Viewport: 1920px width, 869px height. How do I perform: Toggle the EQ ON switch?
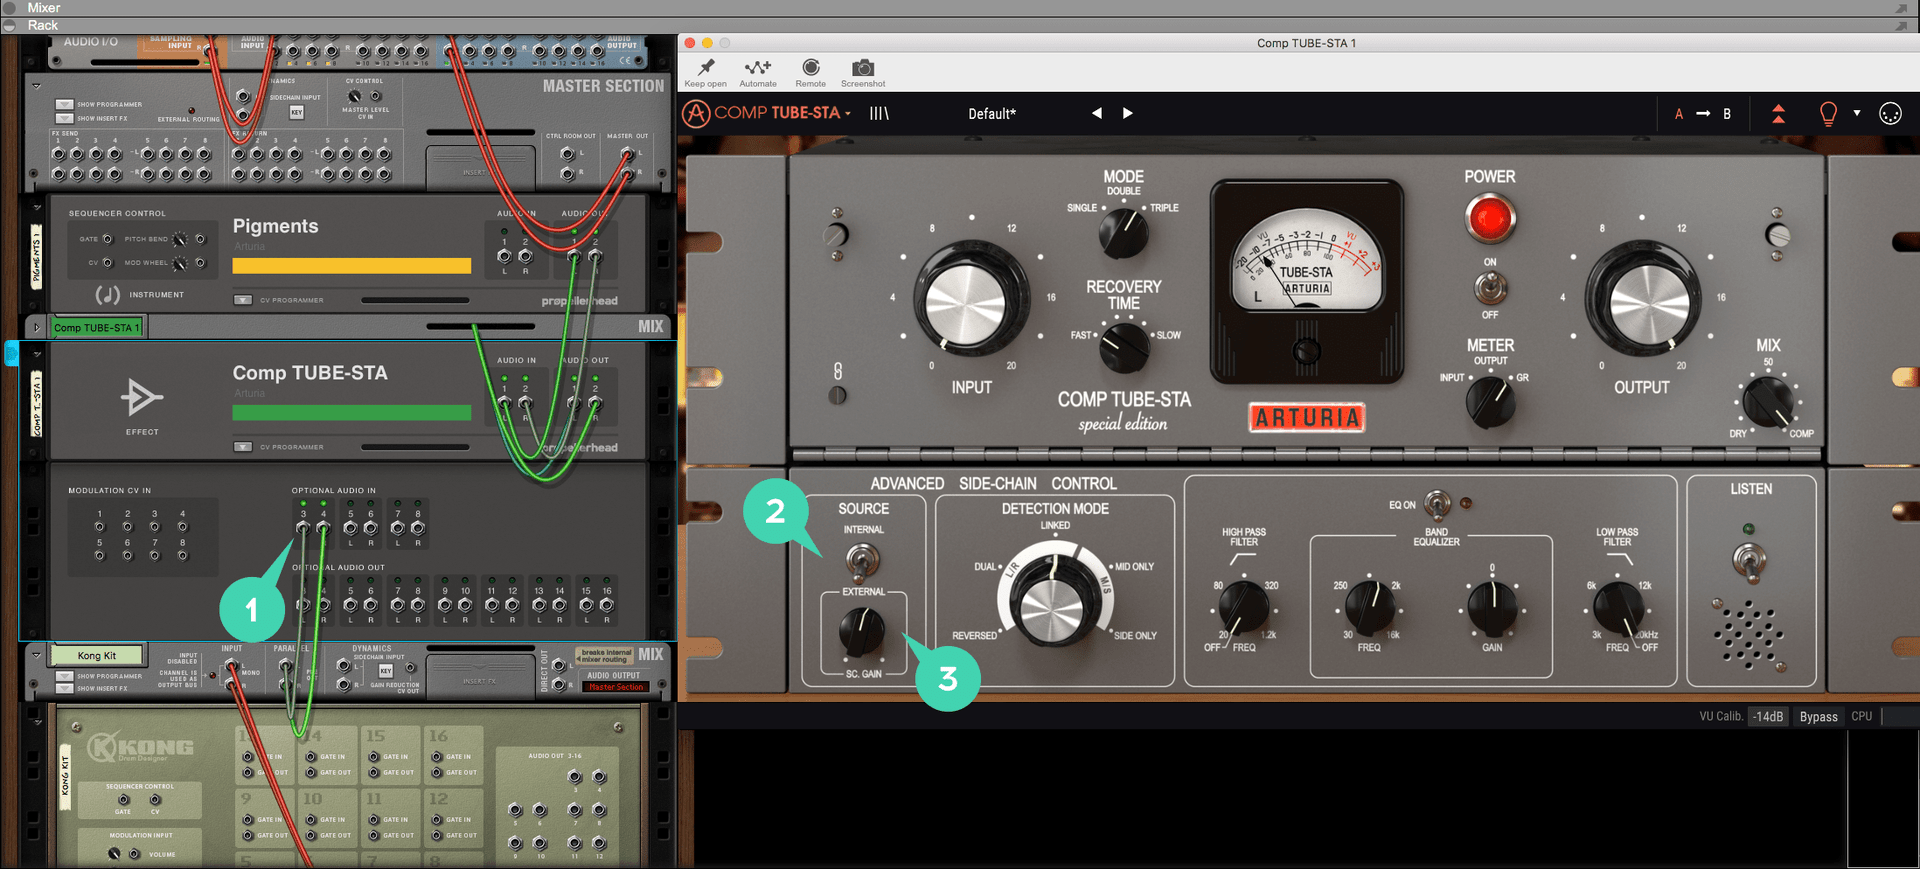coord(1437,503)
